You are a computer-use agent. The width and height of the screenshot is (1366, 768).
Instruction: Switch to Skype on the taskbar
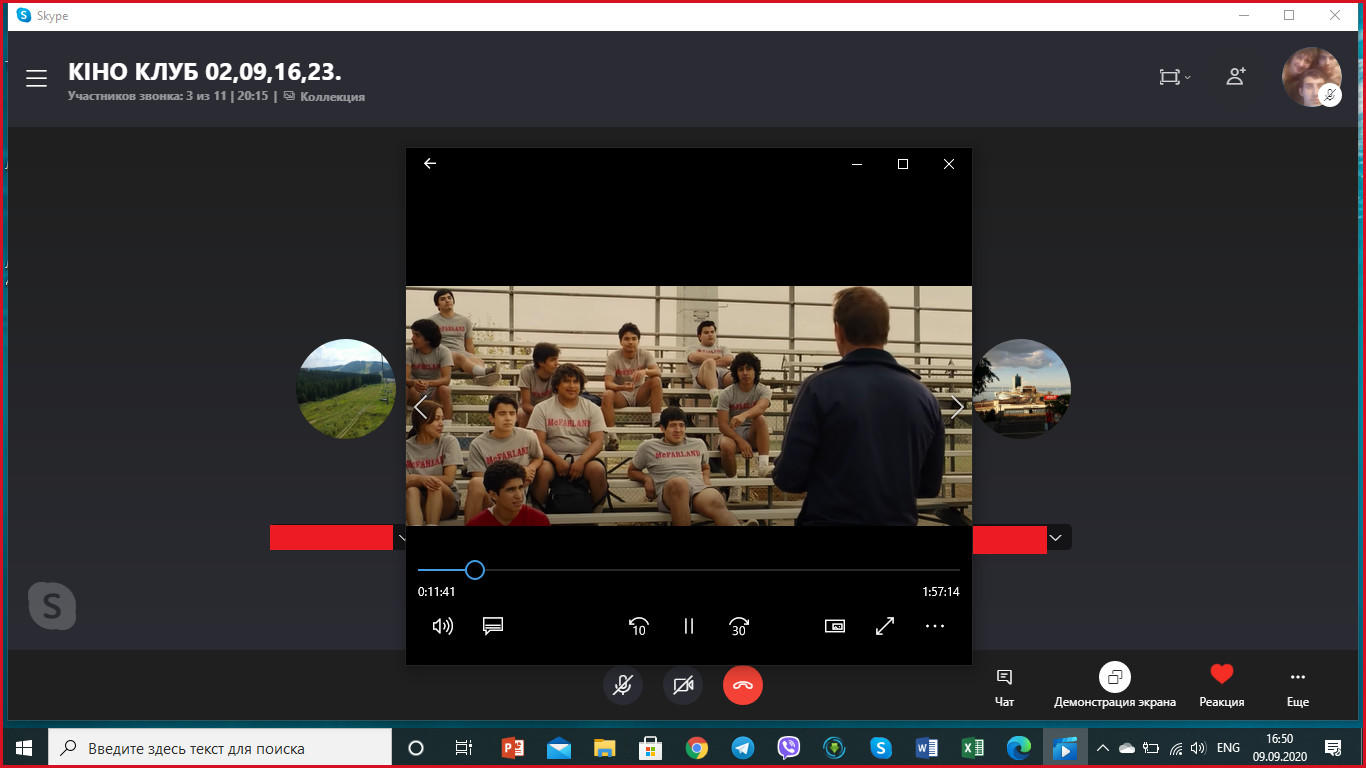881,747
